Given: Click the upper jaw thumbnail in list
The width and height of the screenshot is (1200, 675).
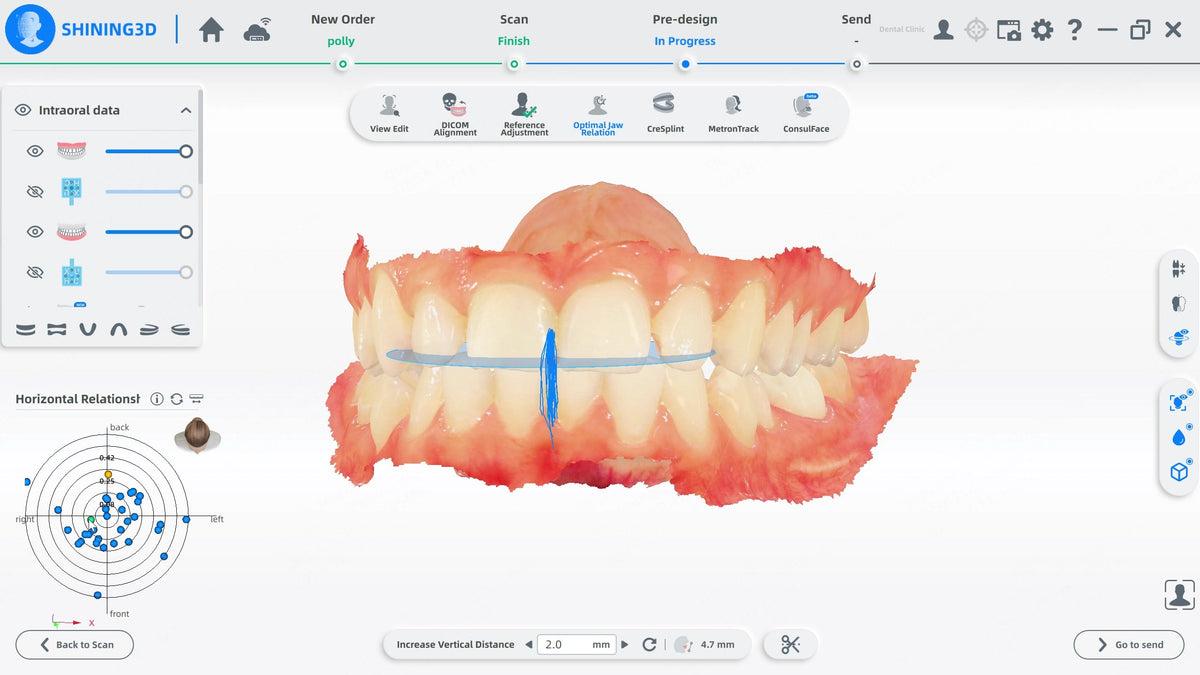Looking at the screenshot, I should [71, 151].
